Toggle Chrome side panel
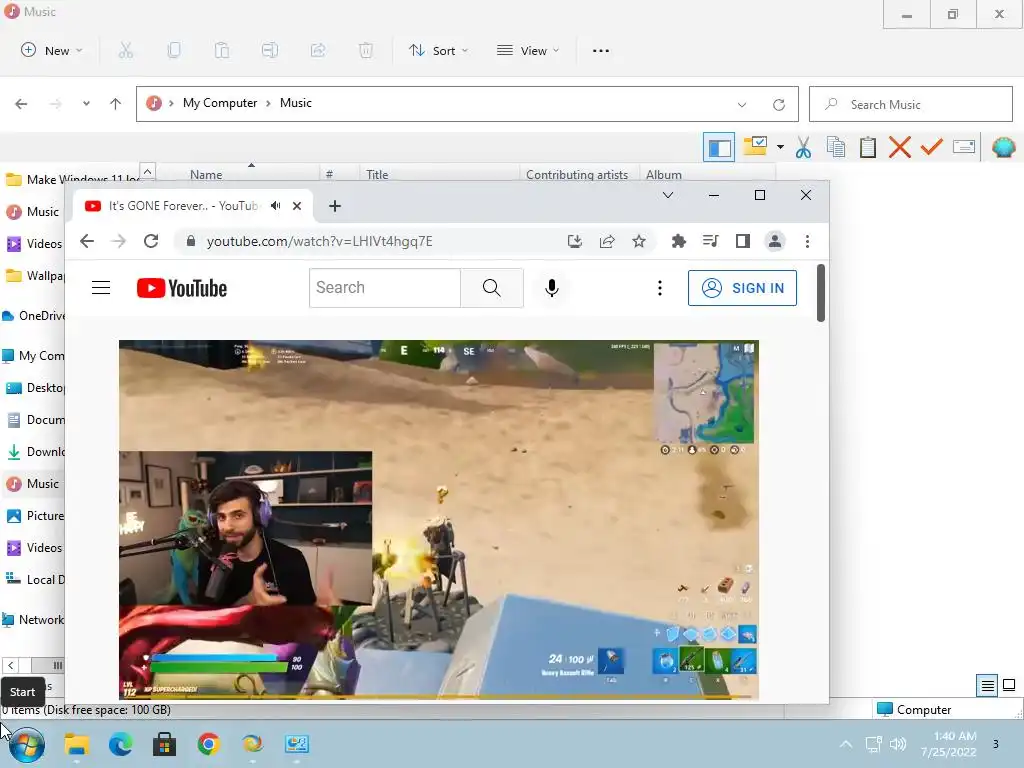The height and width of the screenshot is (768, 1024). point(743,241)
